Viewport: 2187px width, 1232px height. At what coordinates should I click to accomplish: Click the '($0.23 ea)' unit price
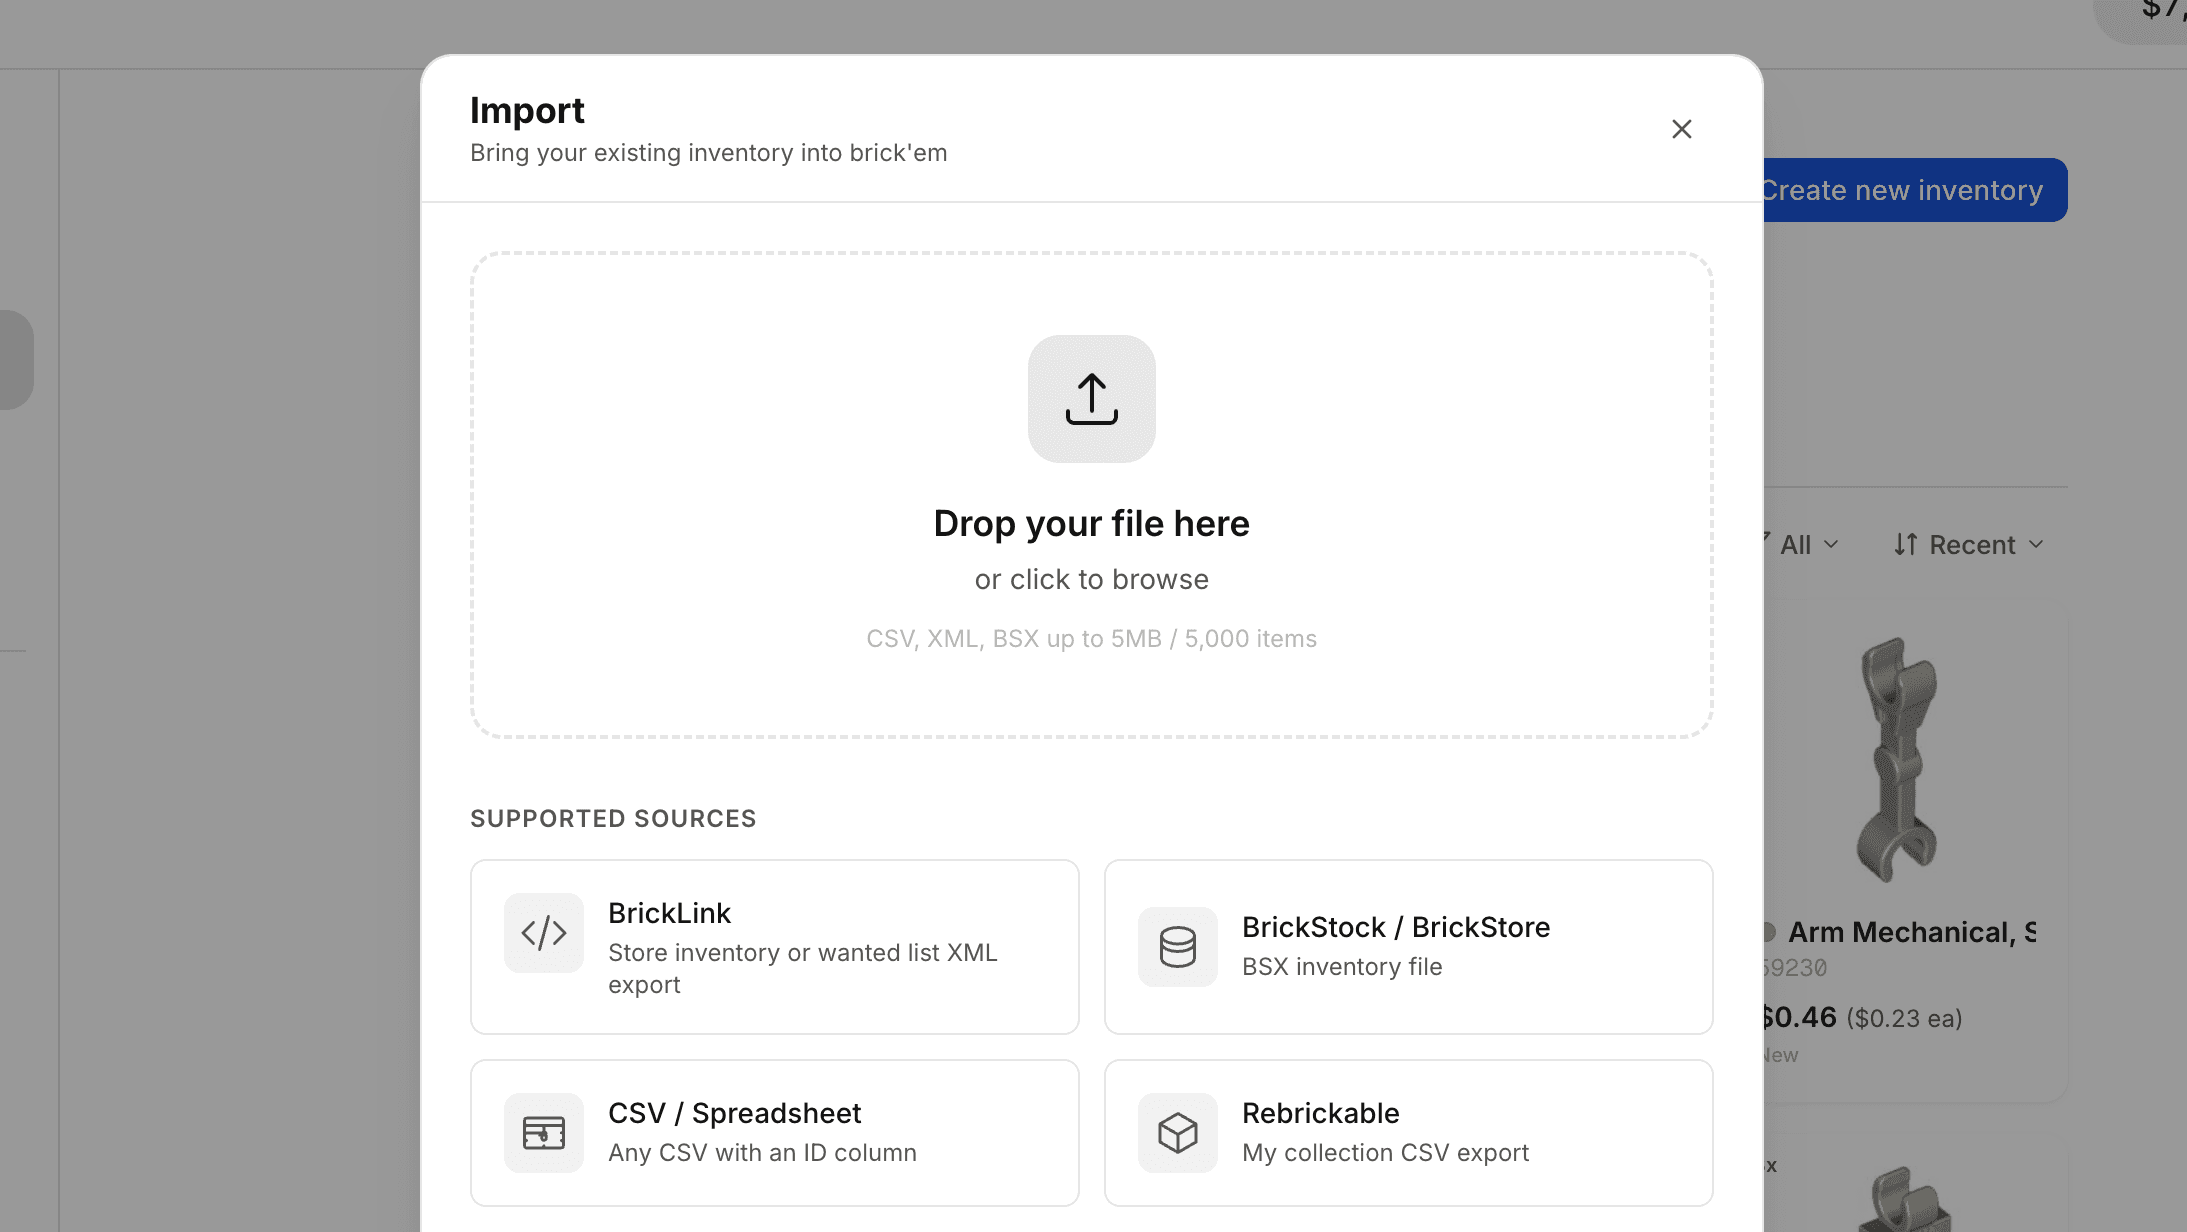1904,1019
